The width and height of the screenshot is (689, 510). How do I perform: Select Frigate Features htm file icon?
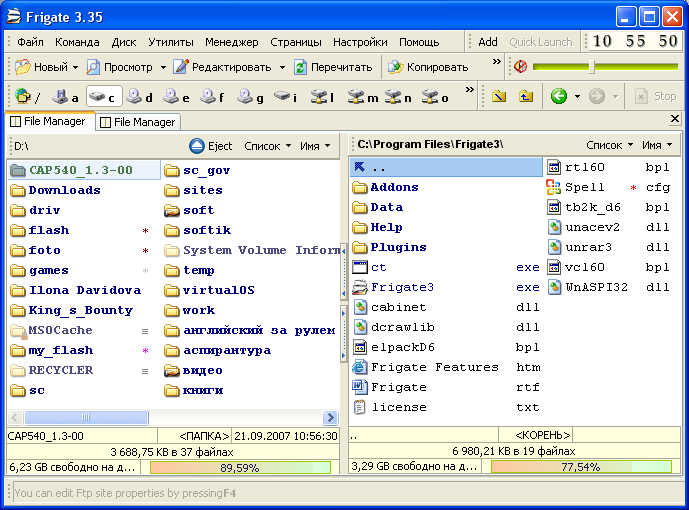coord(359,367)
